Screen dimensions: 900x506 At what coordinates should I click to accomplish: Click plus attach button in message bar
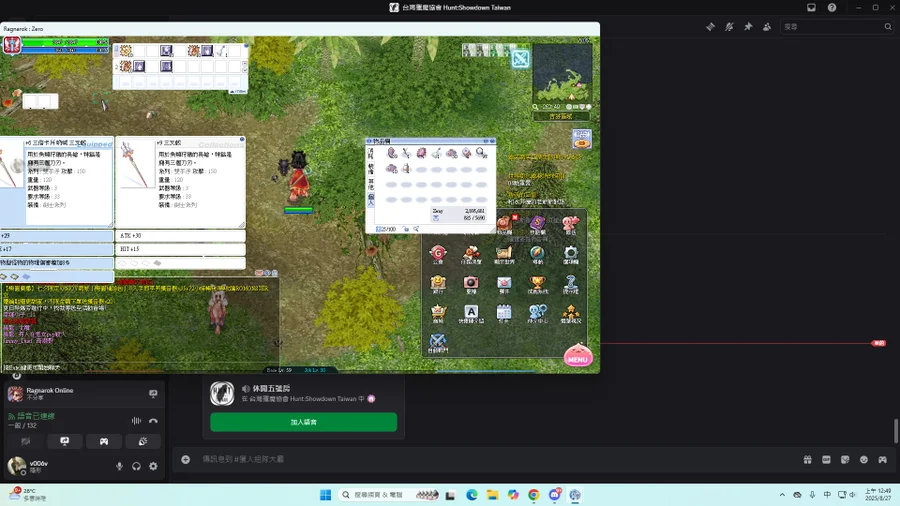pyautogui.click(x=185, y=459)
